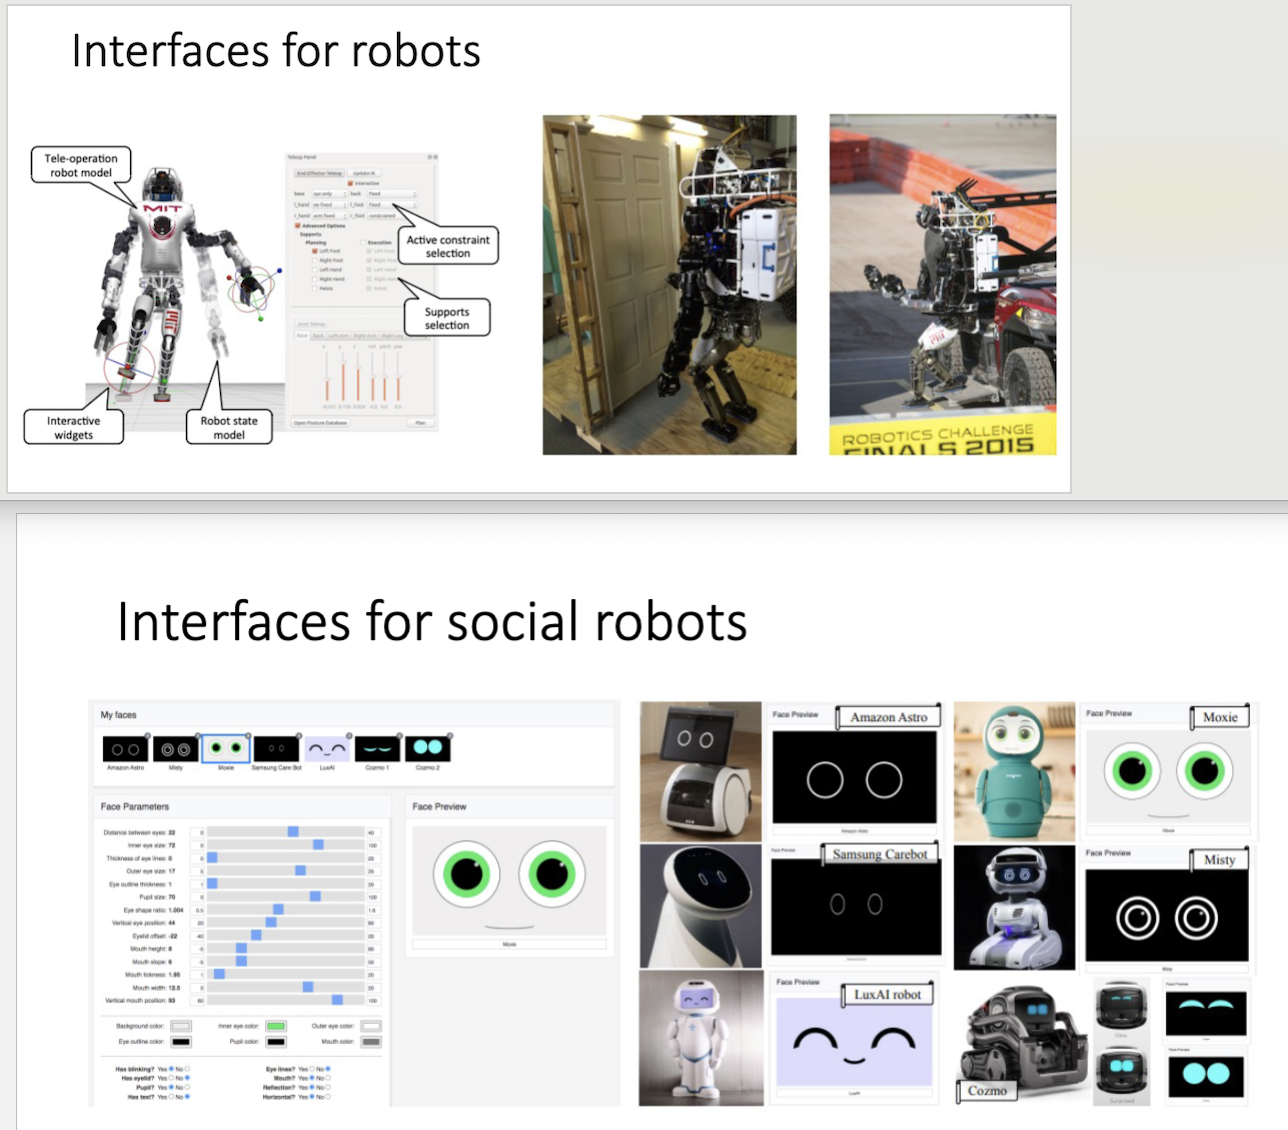This screenshot has width=1288, height=1130.
Task: Open the l_hand dropdown showing ee fixed
Action: [x=329, y=205]
